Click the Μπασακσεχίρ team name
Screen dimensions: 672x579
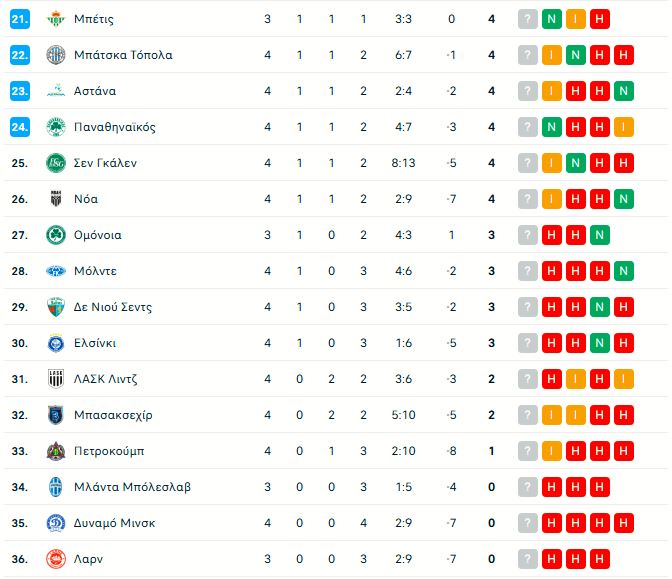[x=113, y=415]
